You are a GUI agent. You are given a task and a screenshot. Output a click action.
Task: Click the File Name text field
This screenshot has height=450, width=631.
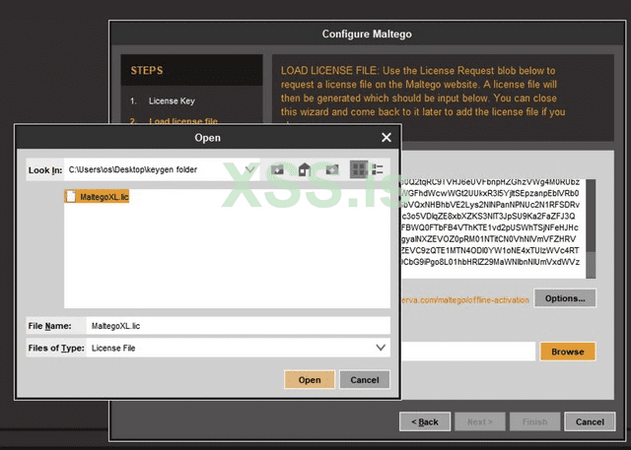[238, 326]
